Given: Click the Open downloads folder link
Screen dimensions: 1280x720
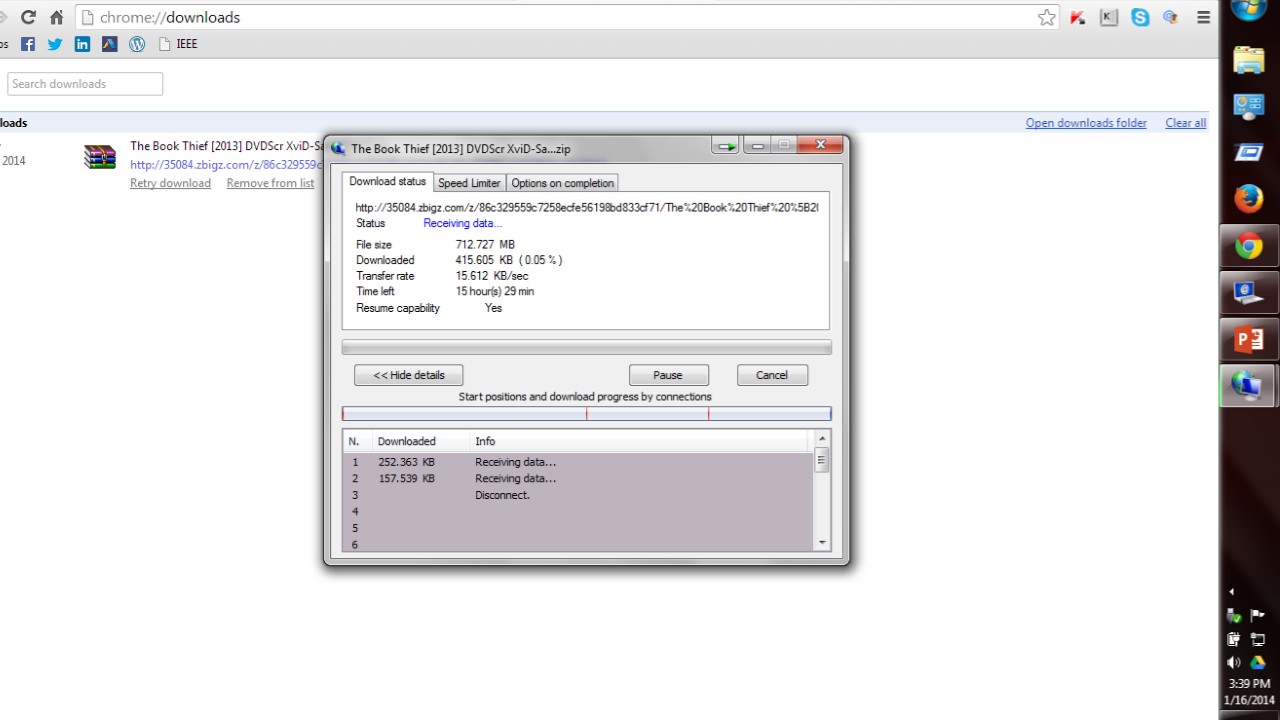Looking at the screenshot, I should point(1086,123).
